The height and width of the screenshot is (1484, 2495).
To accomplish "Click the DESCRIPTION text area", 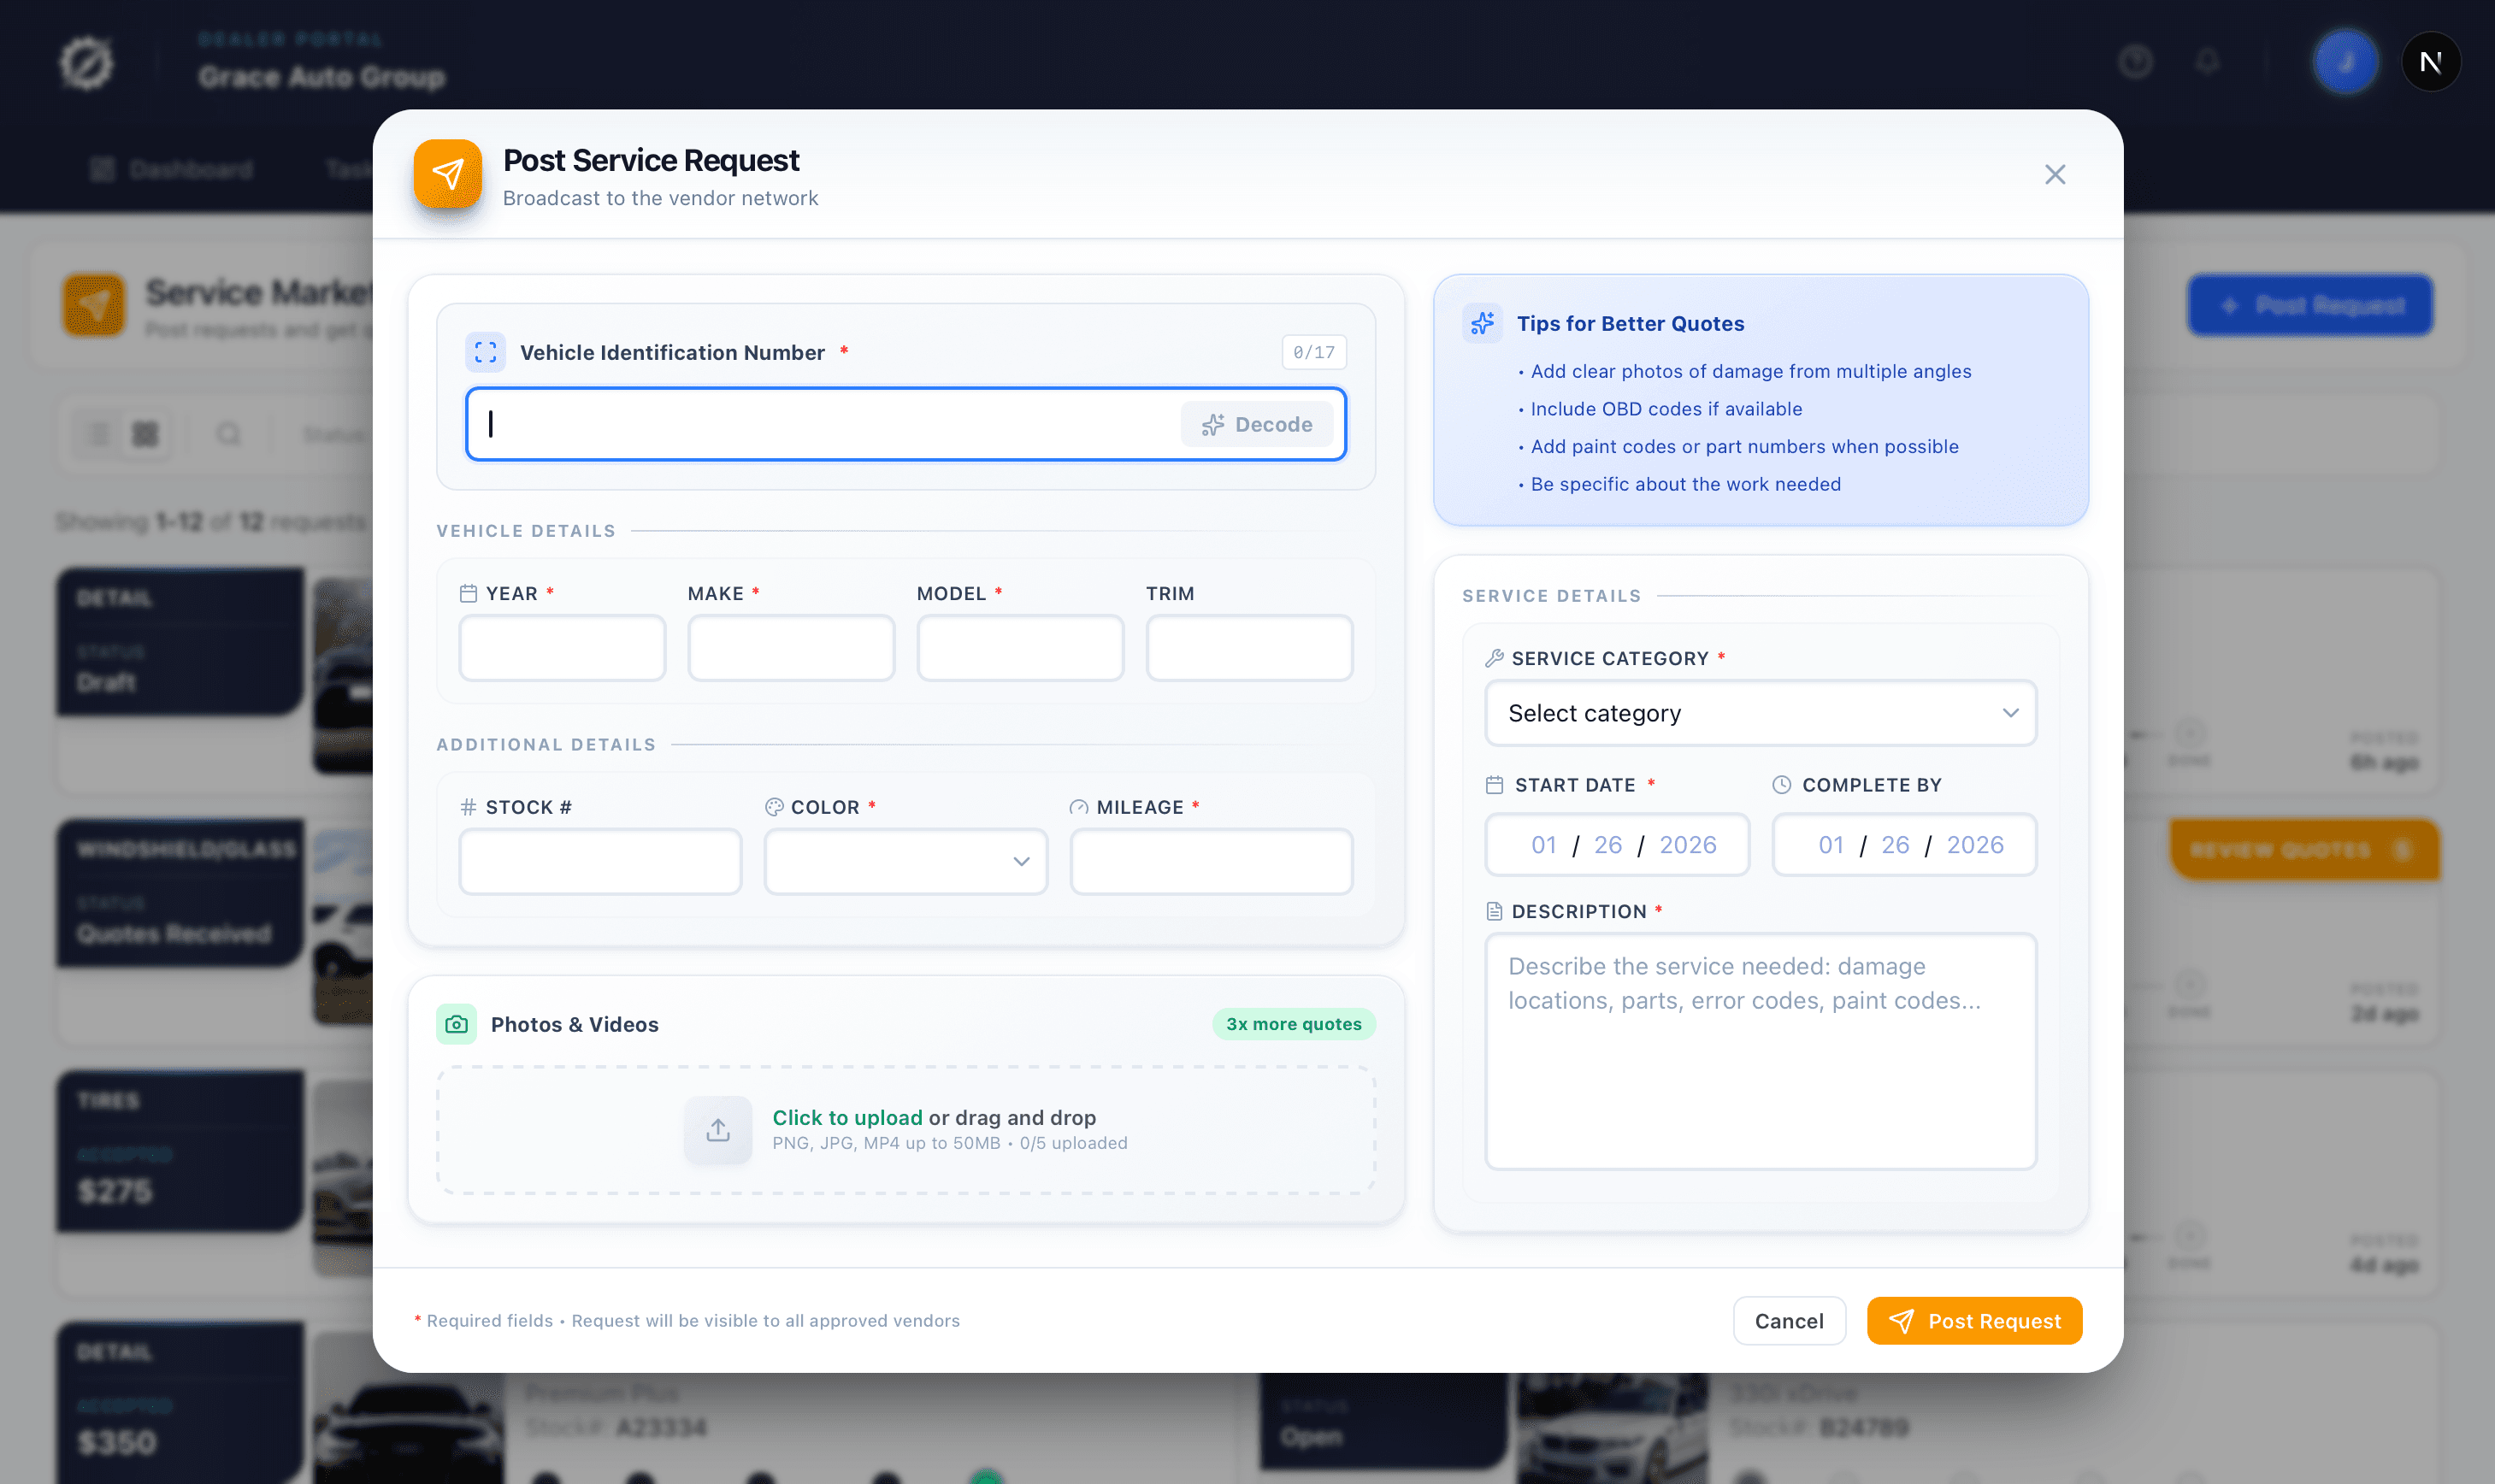I will coord(1760,1051).
